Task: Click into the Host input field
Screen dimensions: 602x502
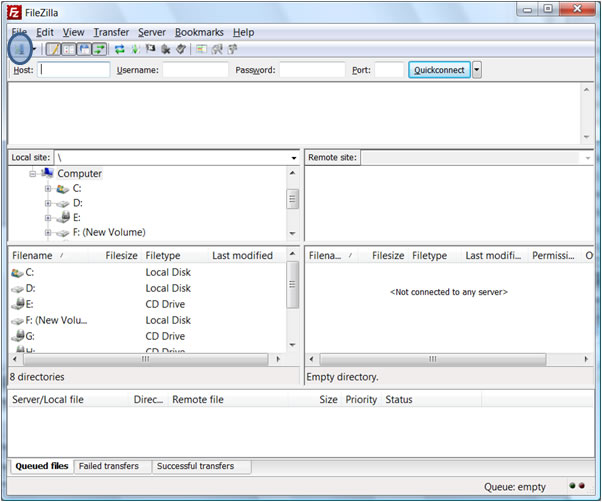Action: (x=74, y=70)
